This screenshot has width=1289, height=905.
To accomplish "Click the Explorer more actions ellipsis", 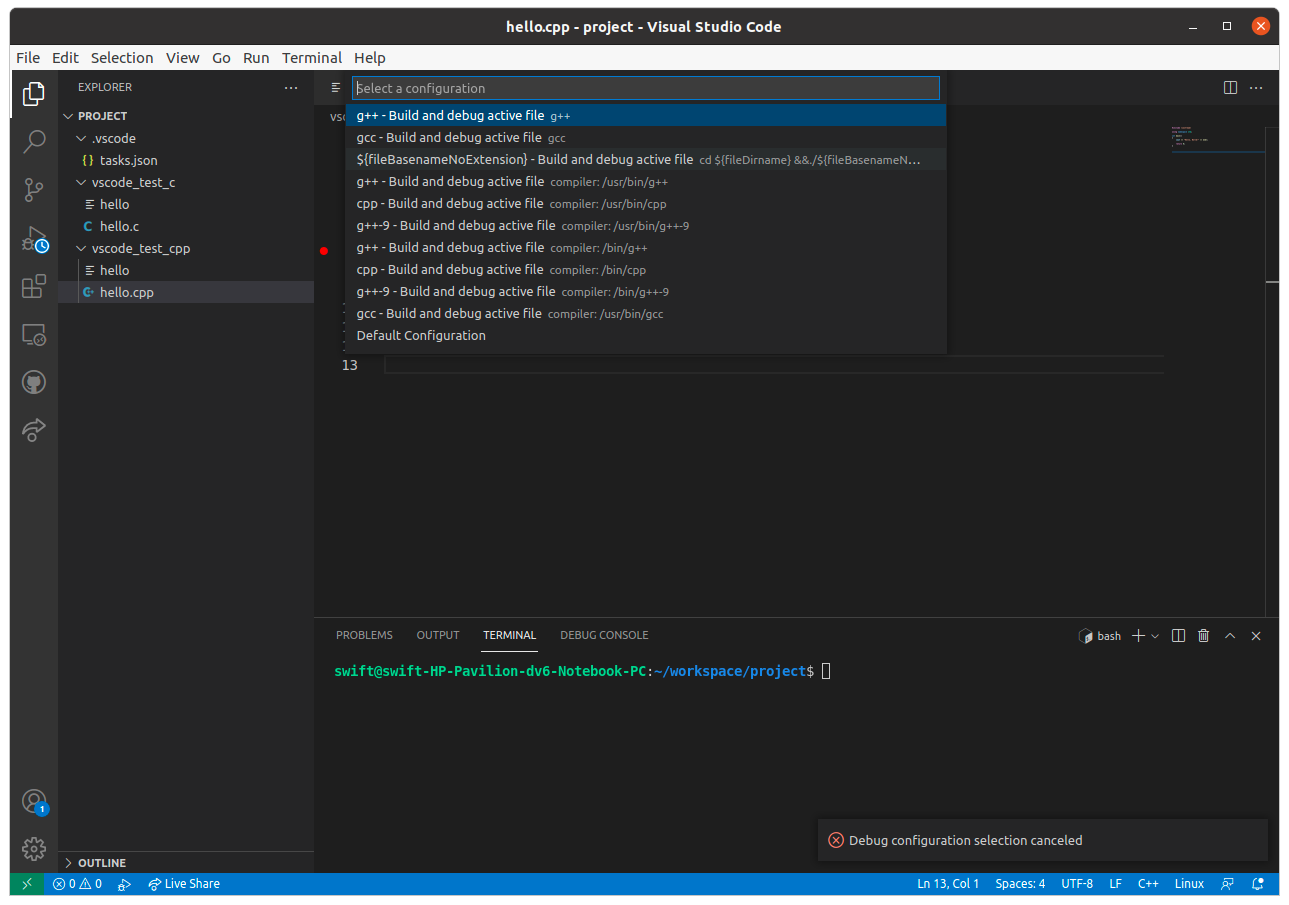I will point(291,88).
